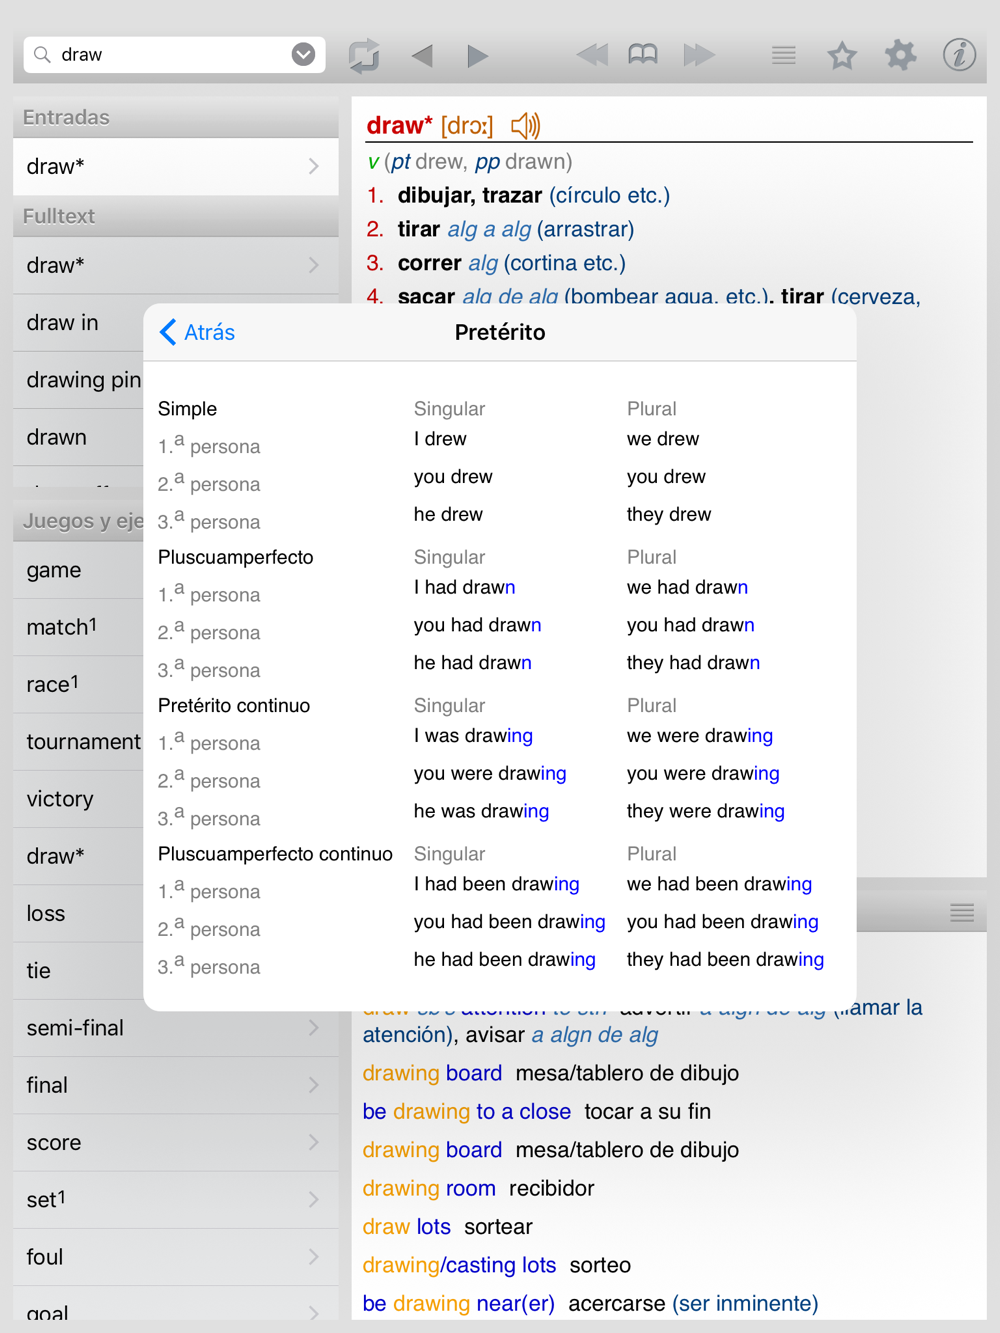Select 'score' in the sidebar list

pyautogui.click(x=176, y=1142)
